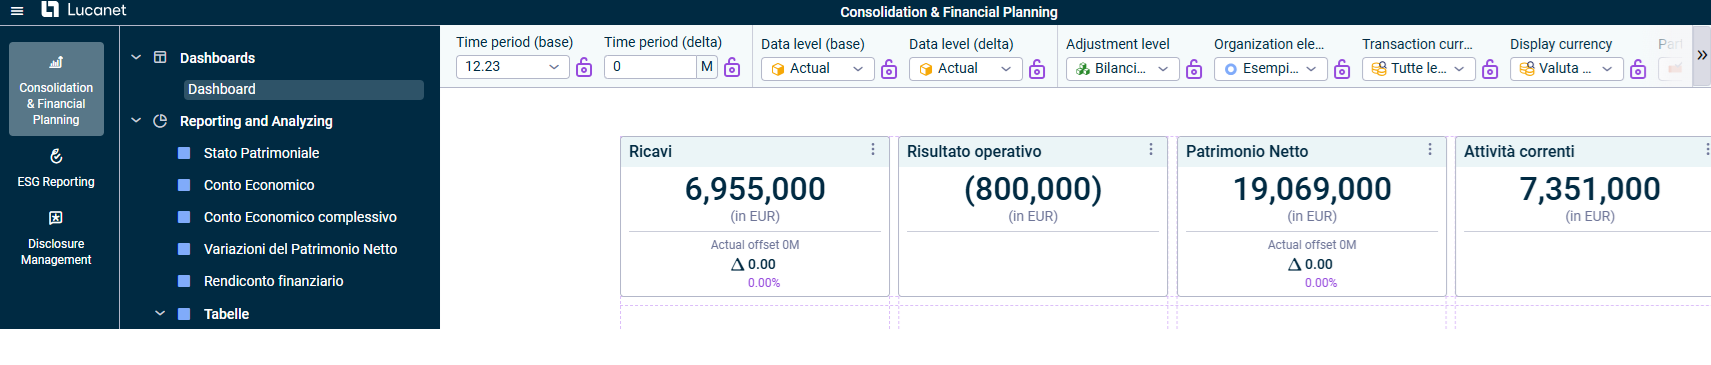Toggle the lock for Time period (base)

coord(584,67)
